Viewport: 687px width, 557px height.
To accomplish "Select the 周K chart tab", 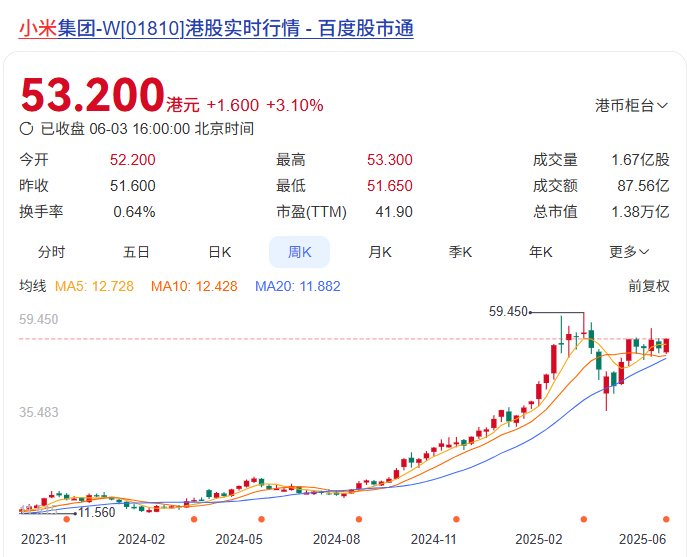I will pos(299,252).
